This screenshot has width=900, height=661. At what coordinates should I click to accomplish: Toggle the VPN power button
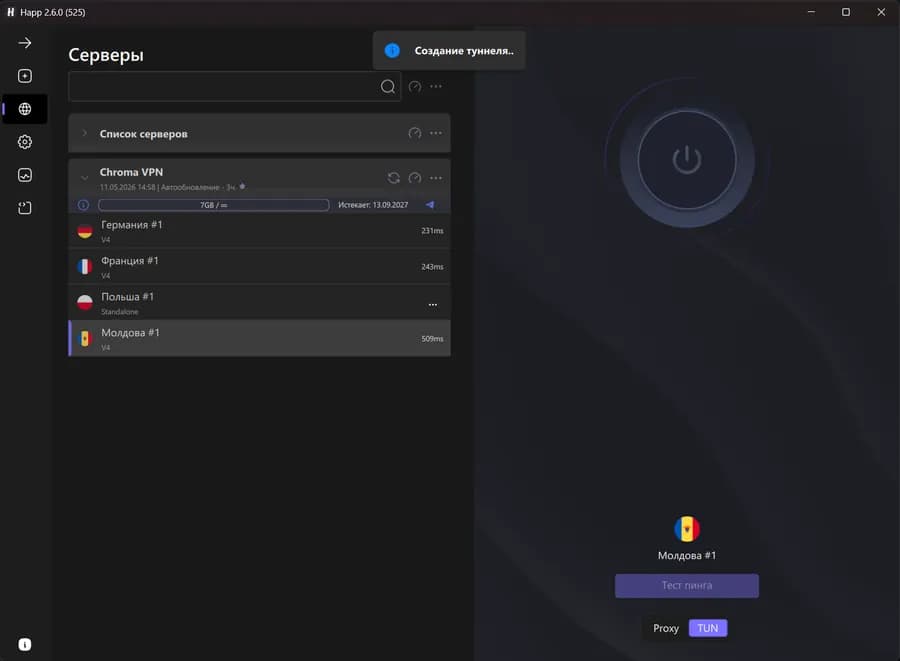click(686, 160)
